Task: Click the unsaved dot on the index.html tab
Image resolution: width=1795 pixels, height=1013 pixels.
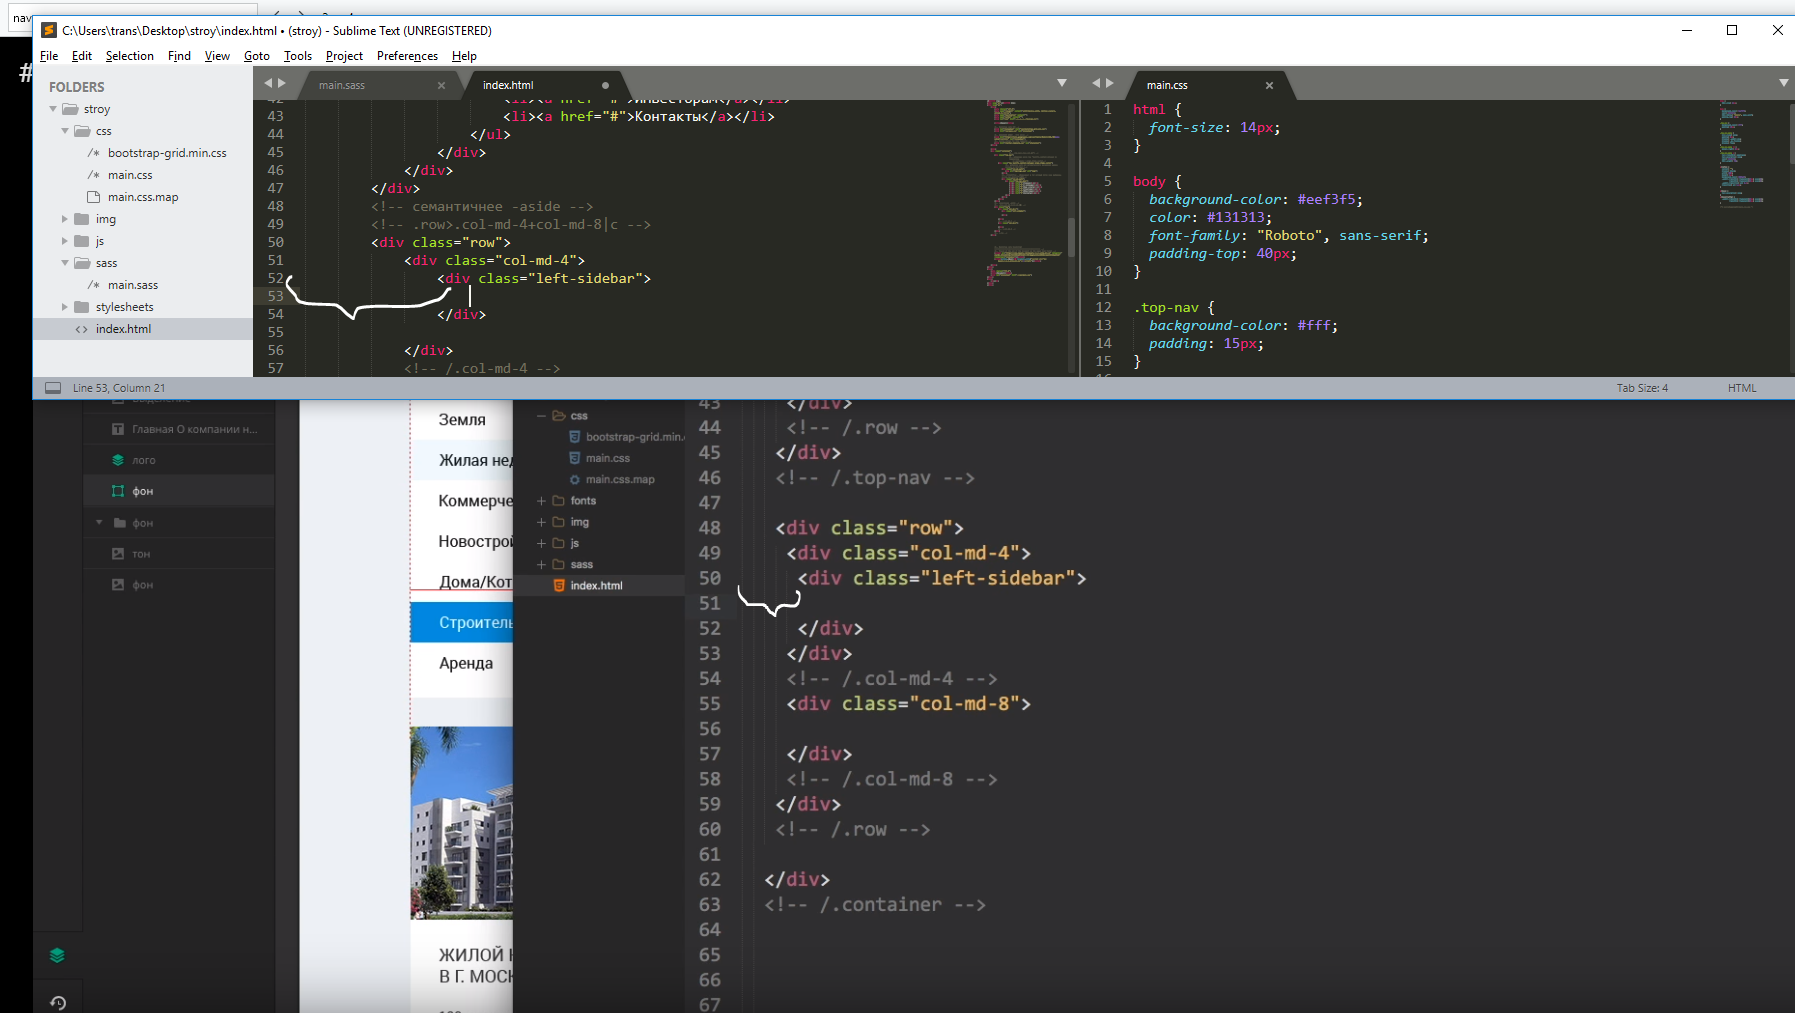Action: (605, 85)
